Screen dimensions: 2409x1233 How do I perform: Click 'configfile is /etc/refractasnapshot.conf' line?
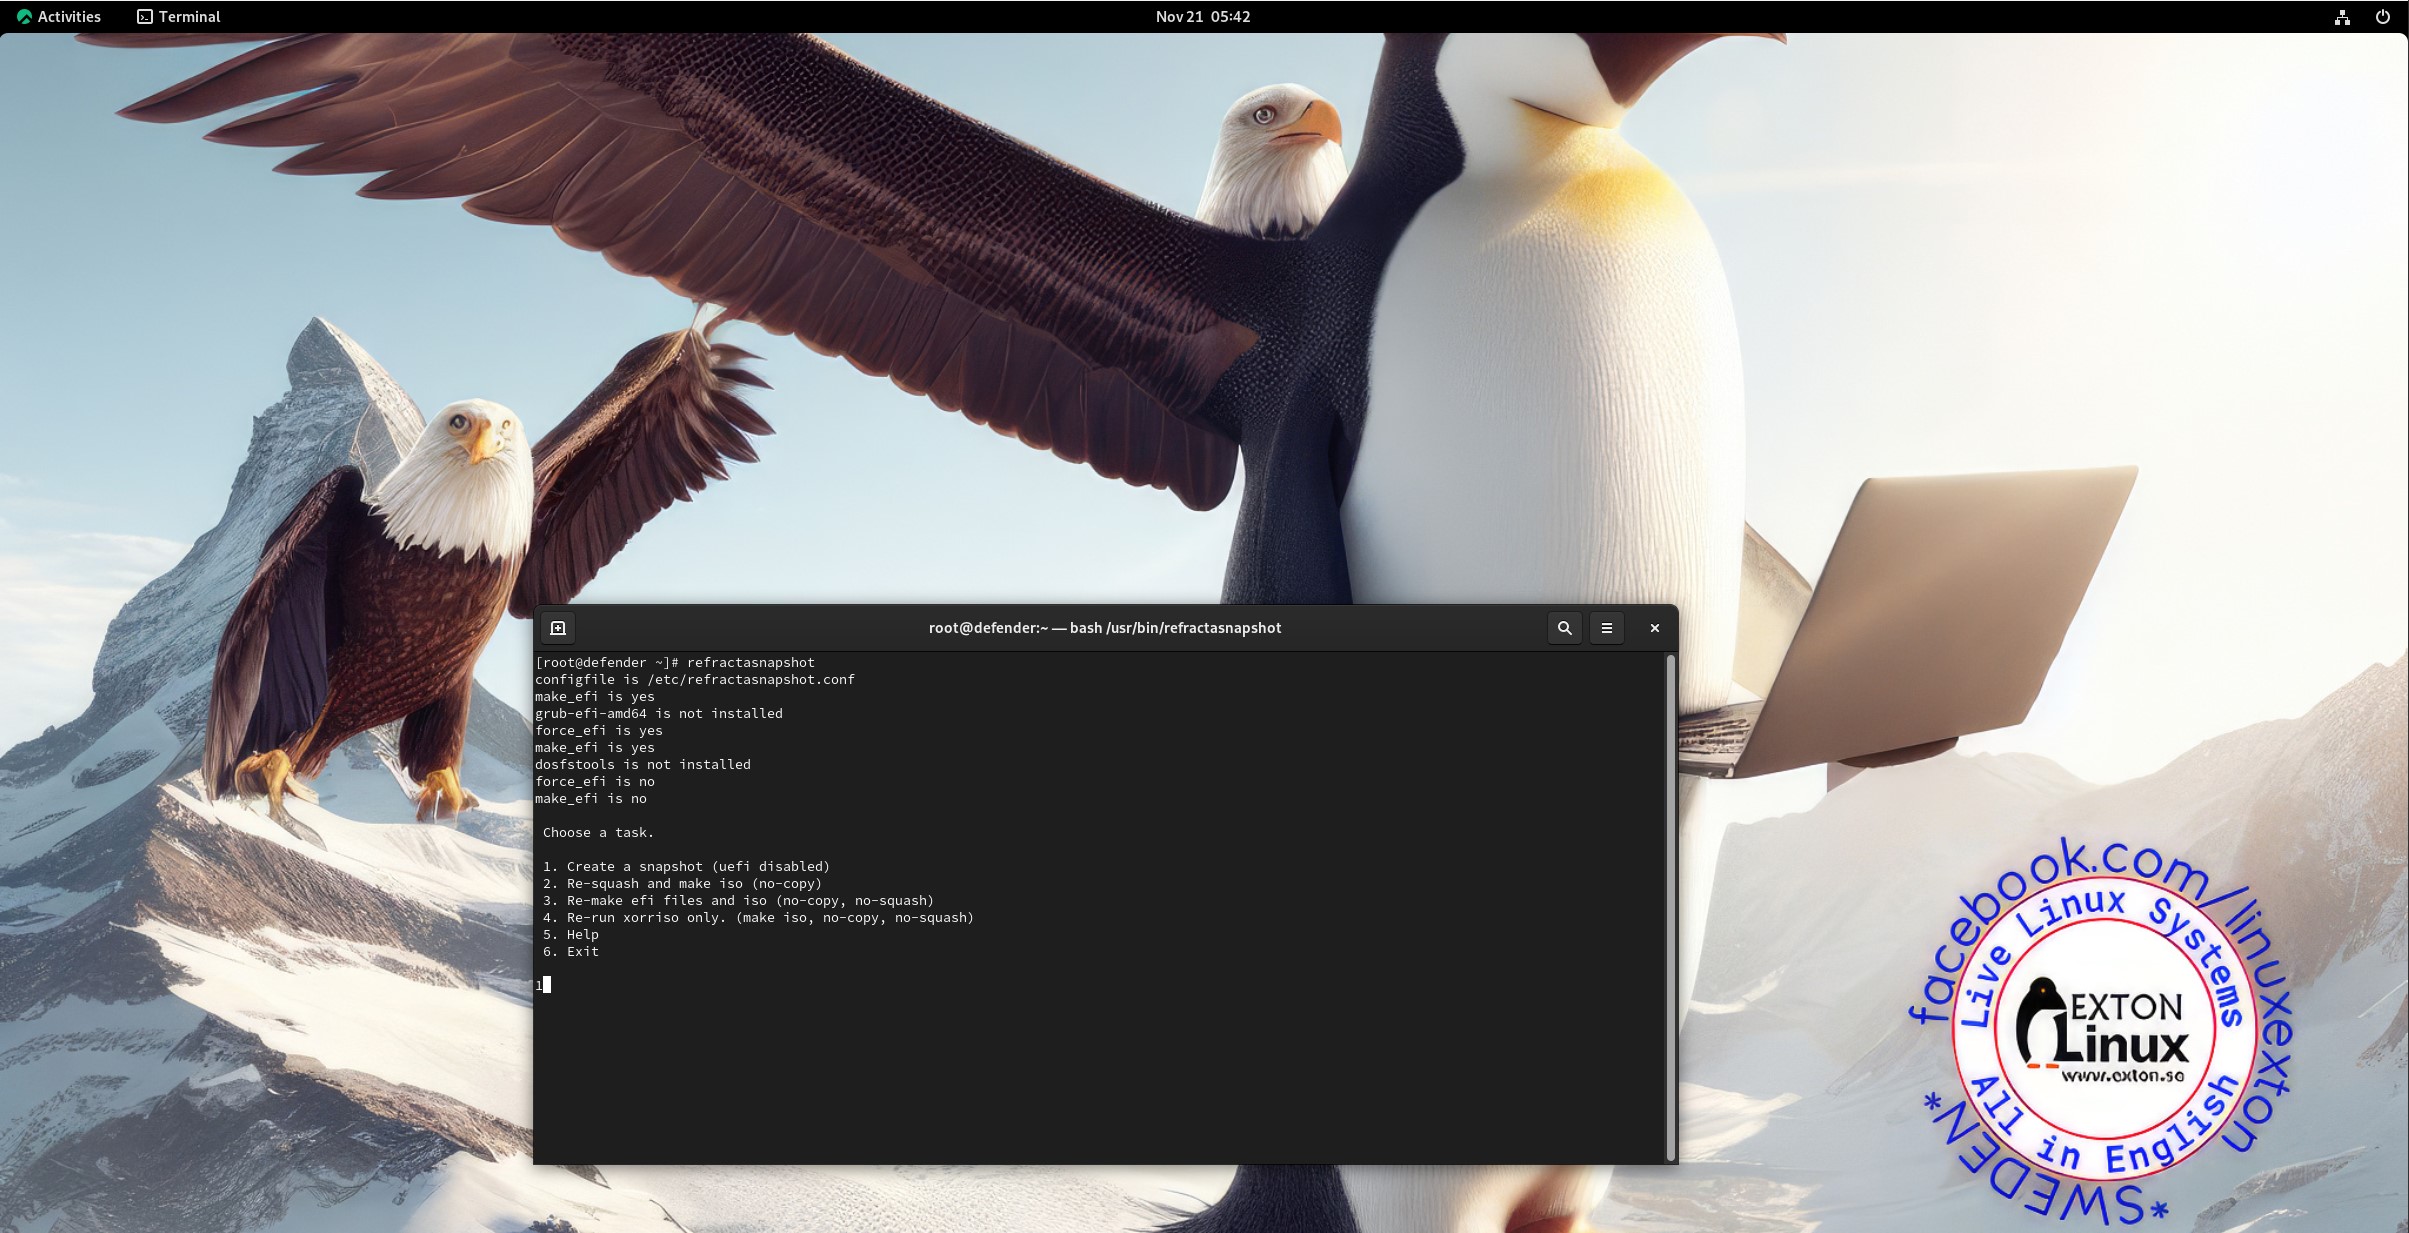pyautogui.click(x=695, y=679)
